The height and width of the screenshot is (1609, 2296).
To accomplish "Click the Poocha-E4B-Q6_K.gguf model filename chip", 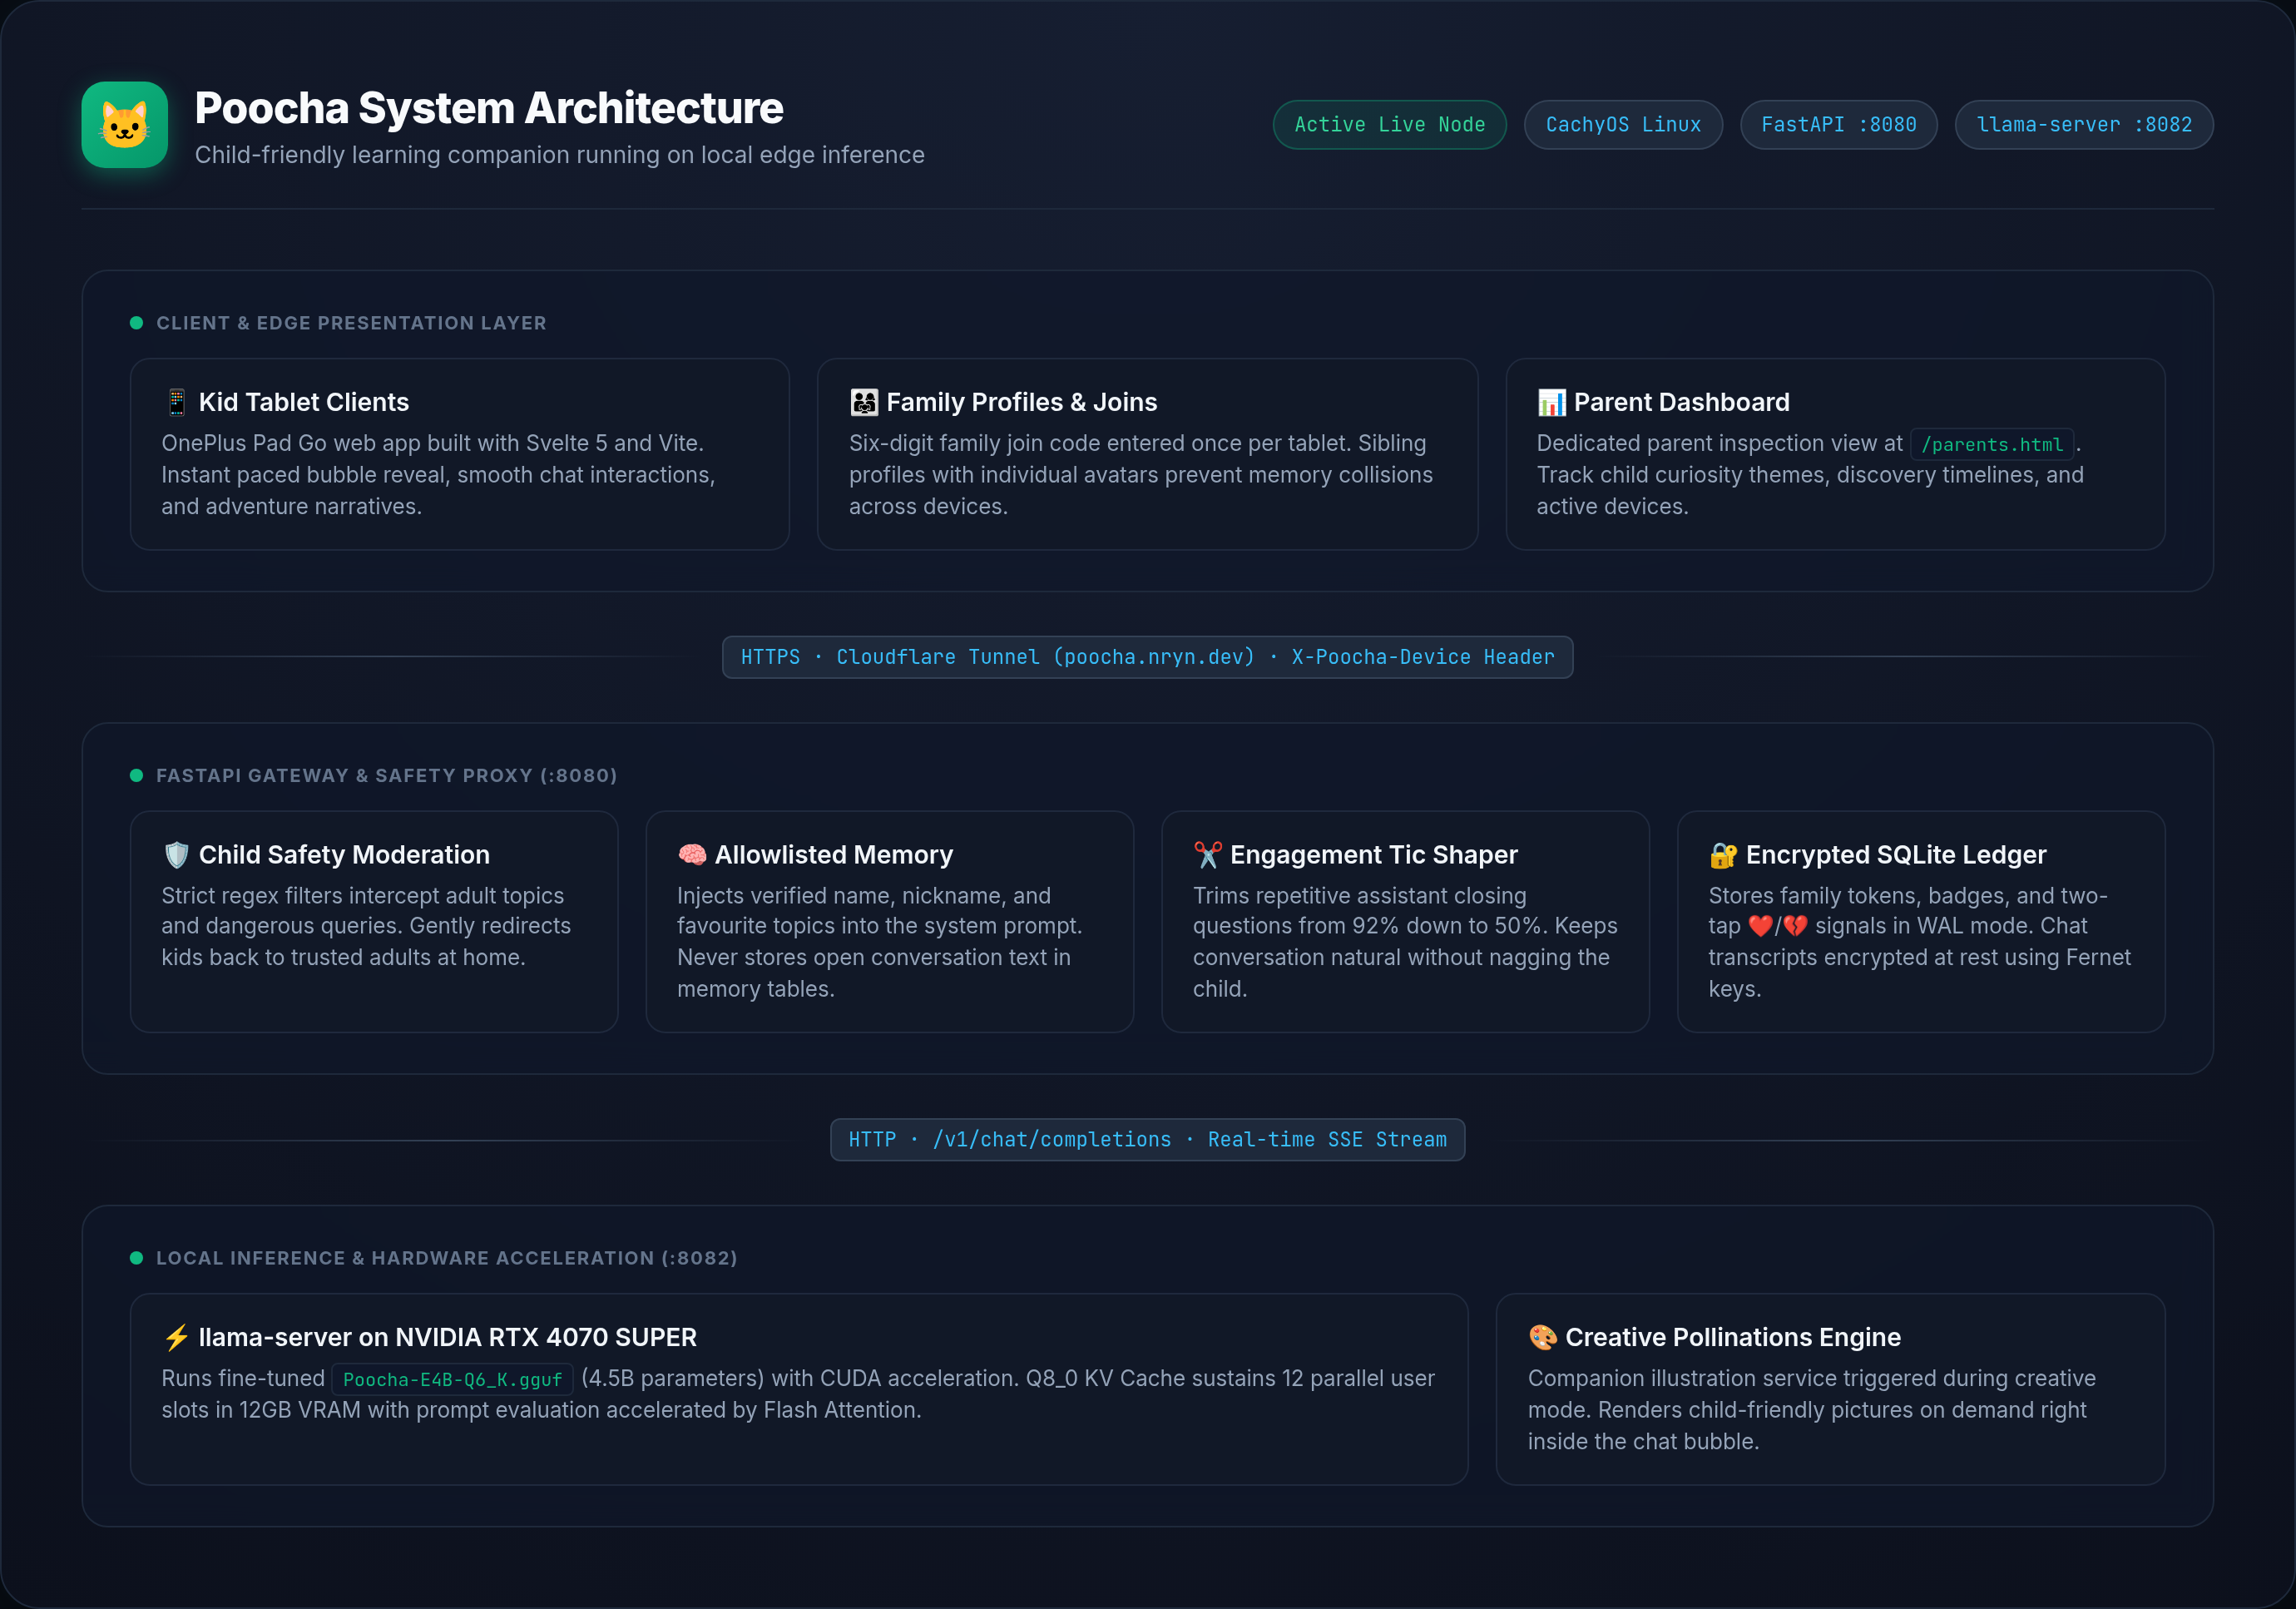I will pos(452,1379).
